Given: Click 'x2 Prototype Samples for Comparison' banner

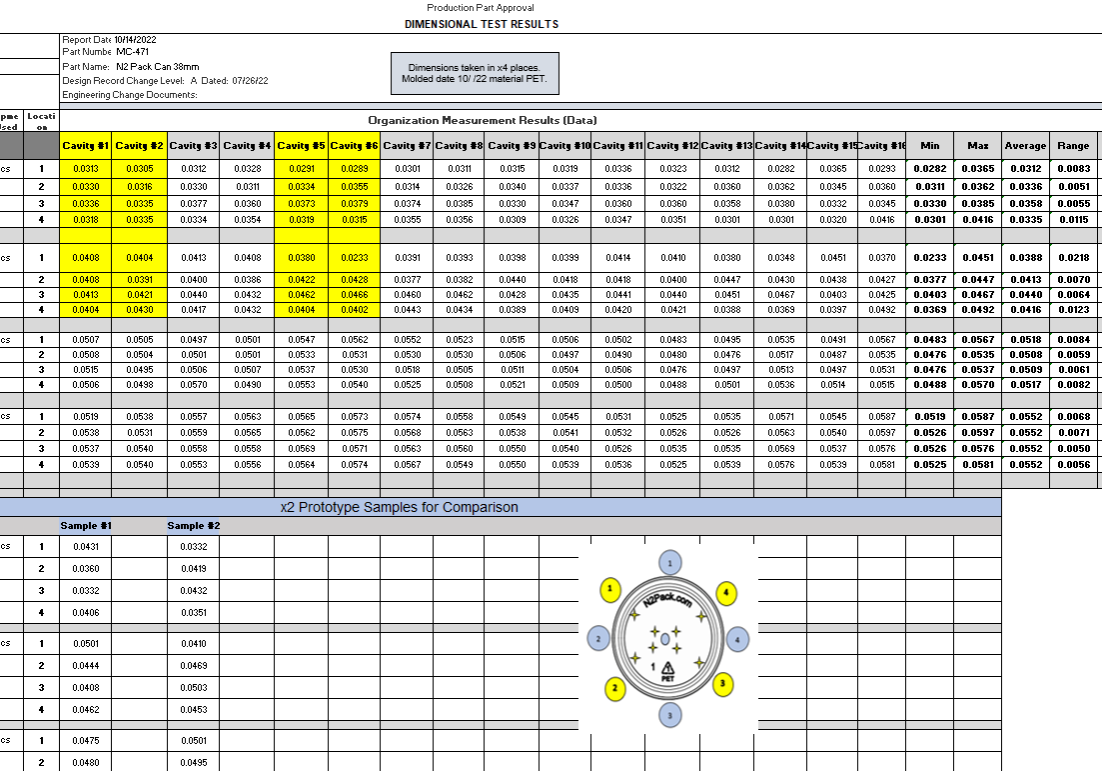Looking at the screenshot, I should [399, 507].
